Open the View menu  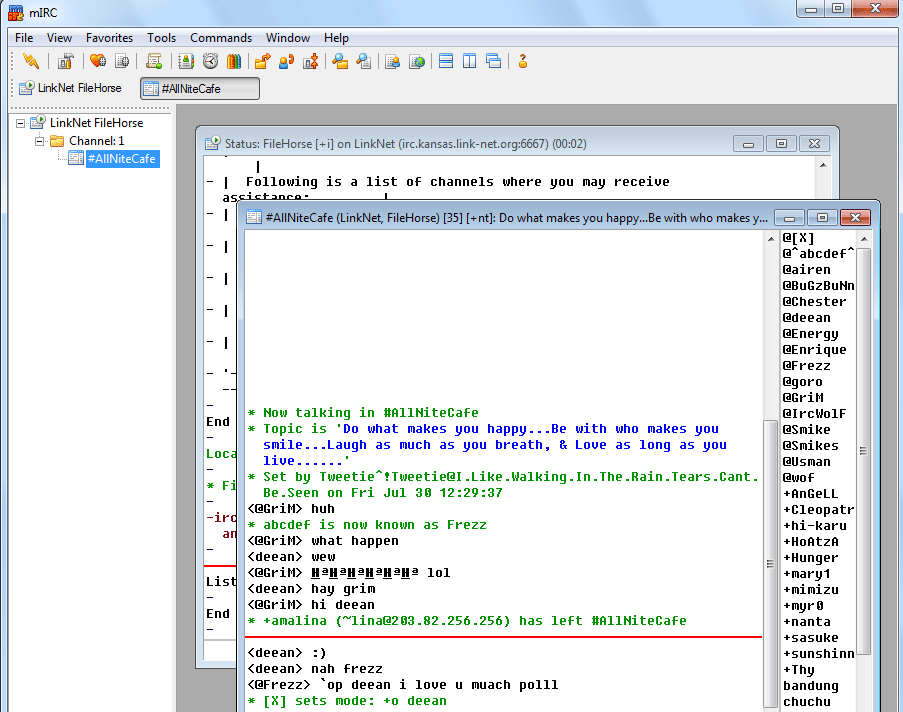click(x=59, y=38)
